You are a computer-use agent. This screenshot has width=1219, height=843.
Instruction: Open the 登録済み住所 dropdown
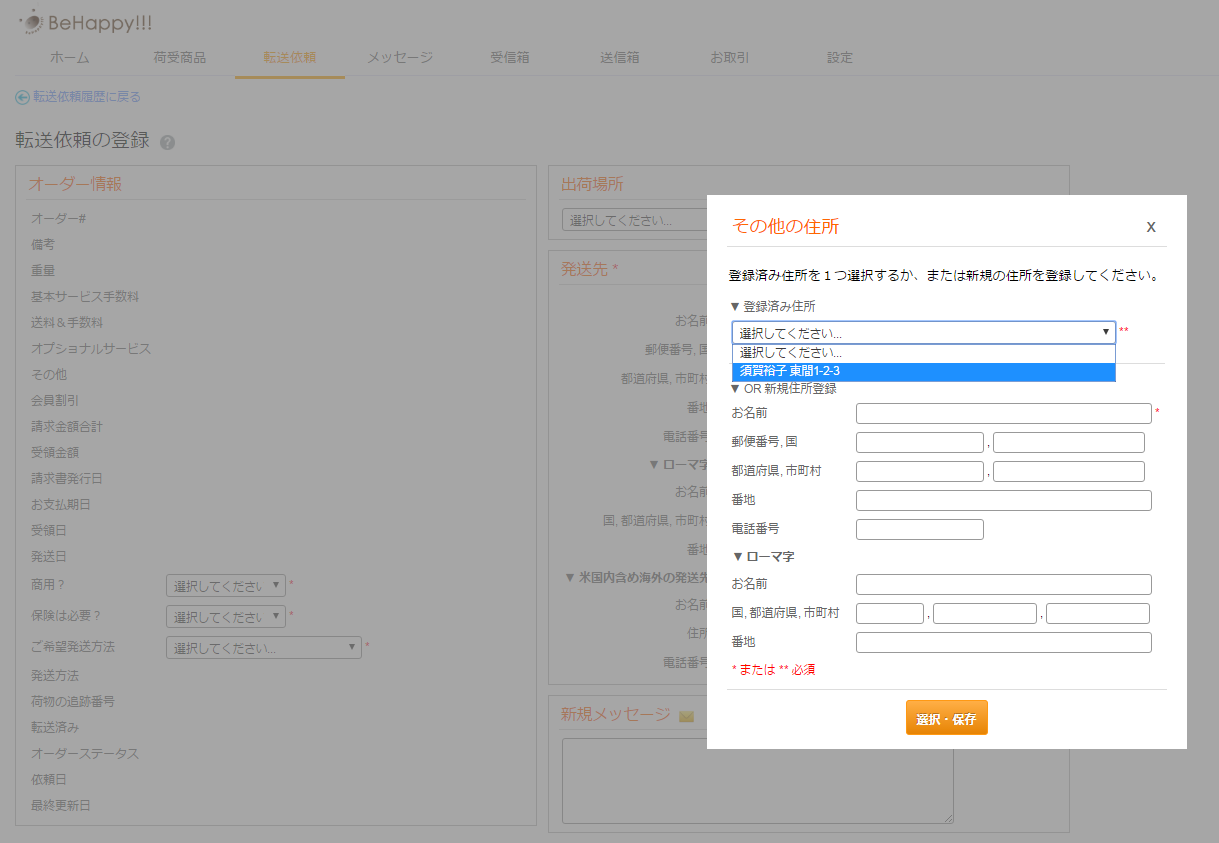click(x=923, y=332)
